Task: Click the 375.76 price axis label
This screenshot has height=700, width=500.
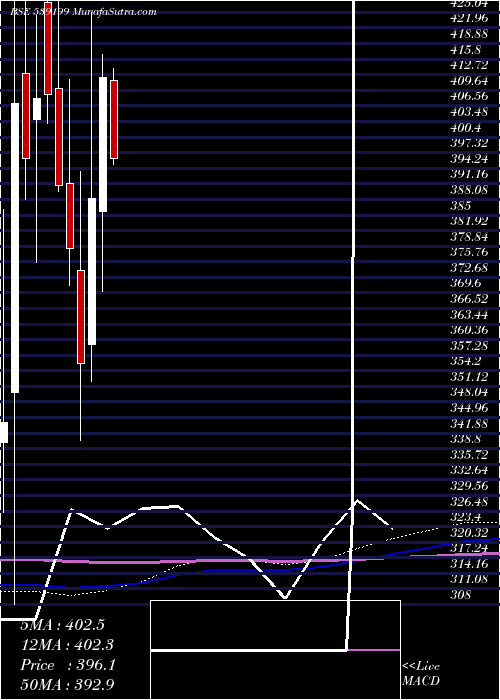Action: click(x=468, y=252)
